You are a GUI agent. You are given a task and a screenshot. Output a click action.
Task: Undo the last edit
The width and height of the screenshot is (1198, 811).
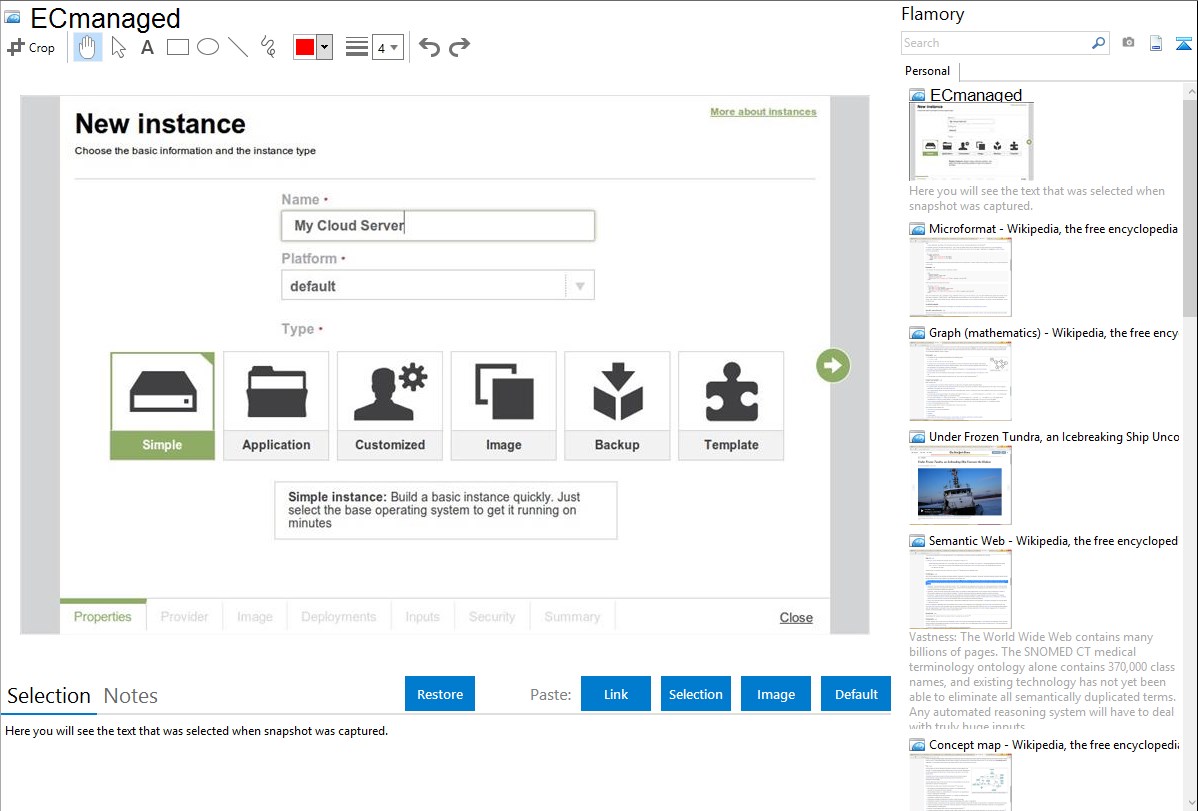[429, 47]
